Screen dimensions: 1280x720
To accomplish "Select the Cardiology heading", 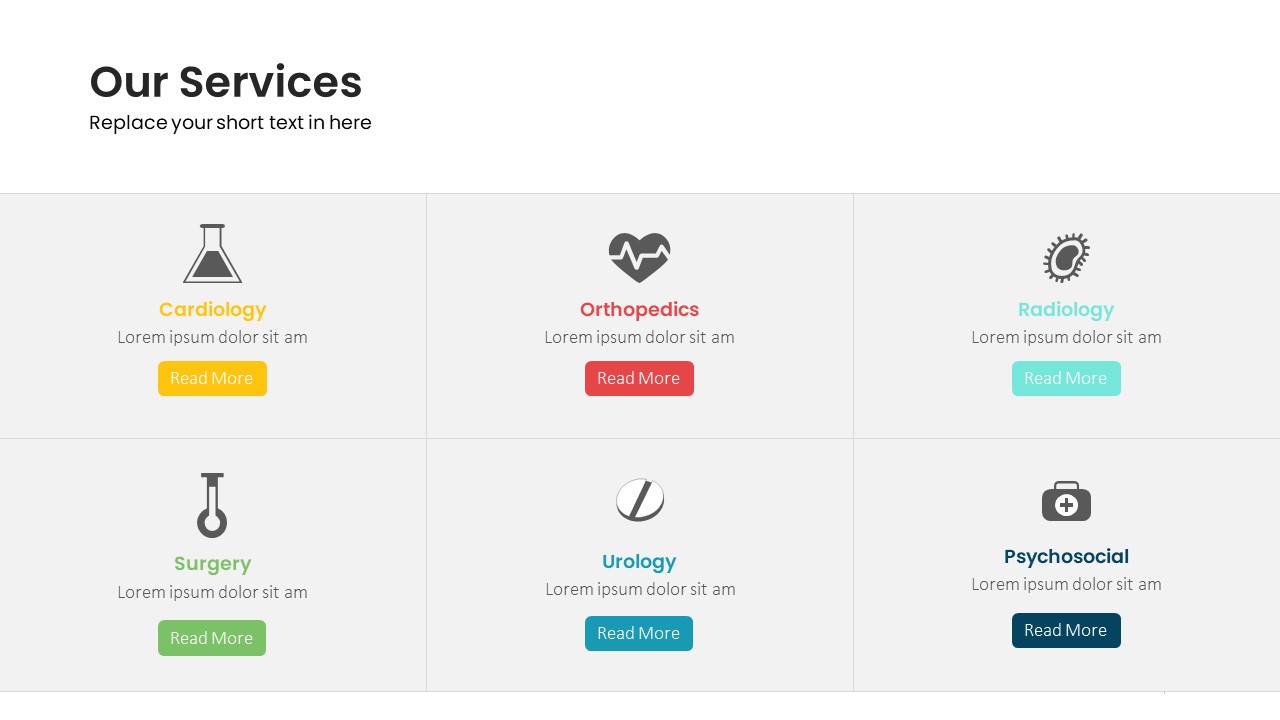I will click(212, 310).
